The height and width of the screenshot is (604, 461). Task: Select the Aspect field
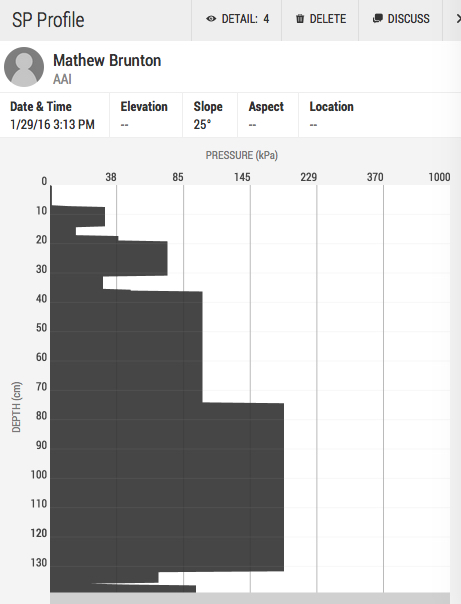pos(268,115)
